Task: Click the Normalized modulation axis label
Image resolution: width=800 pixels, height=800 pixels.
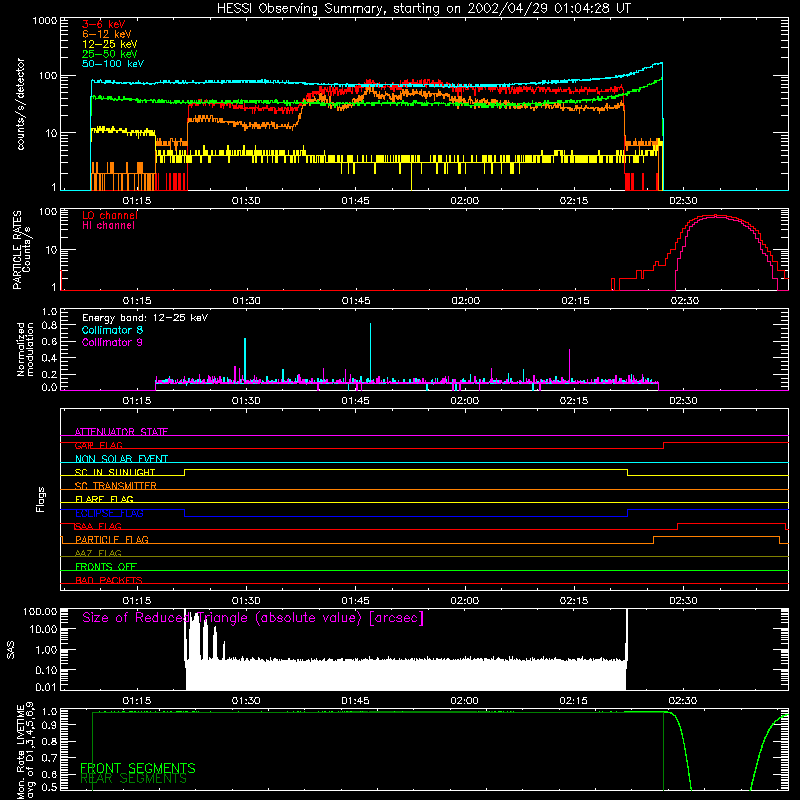Action: tap(25, 349)
